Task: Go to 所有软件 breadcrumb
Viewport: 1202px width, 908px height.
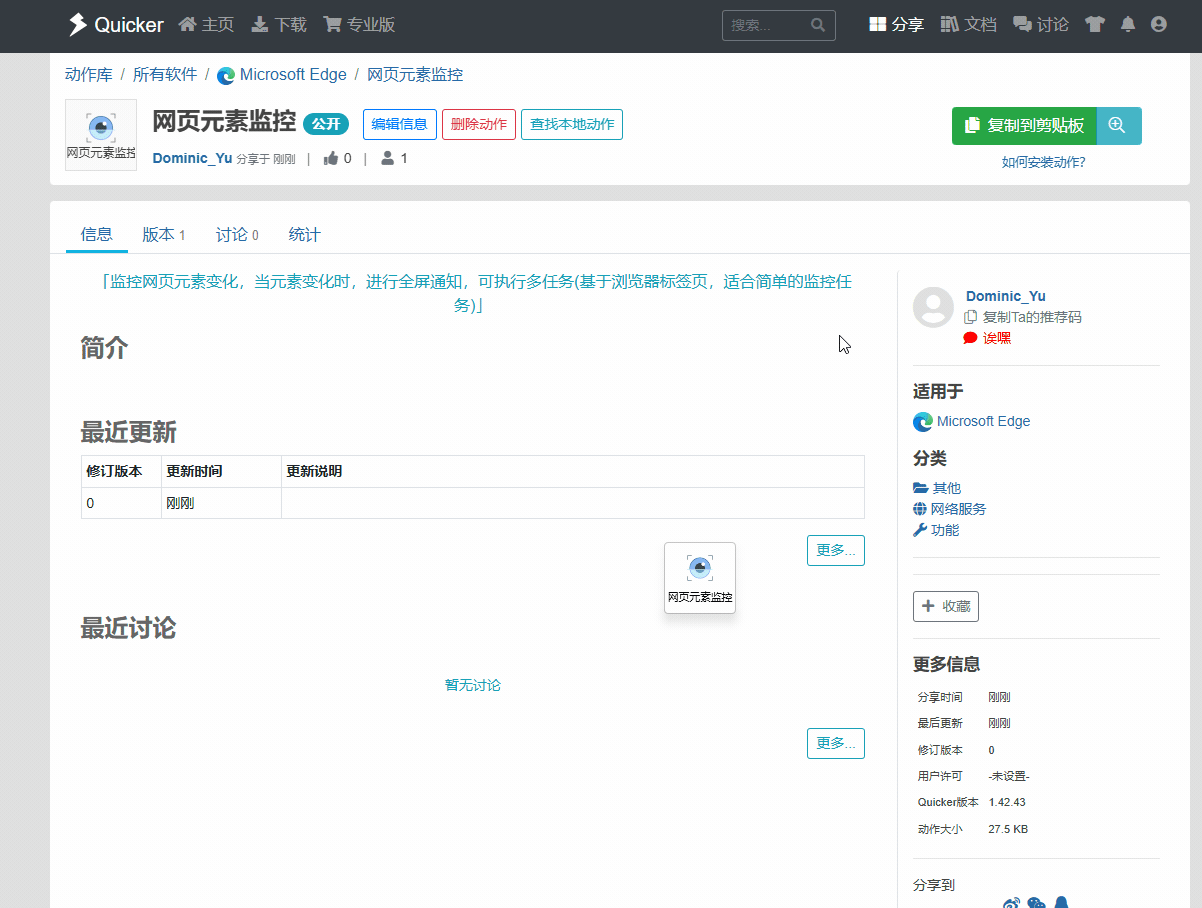Action: 165,75
